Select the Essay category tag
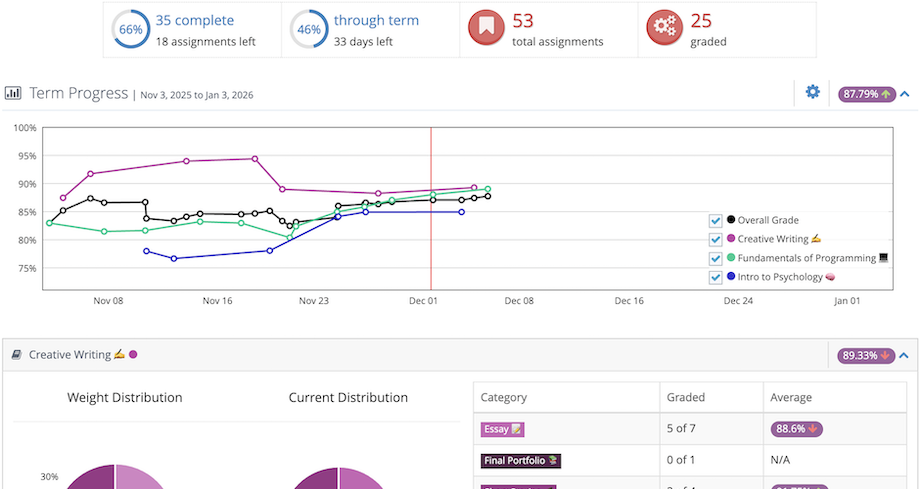Image resolution: width=920 pixels, height=489 pixels. tap(503, 429)
